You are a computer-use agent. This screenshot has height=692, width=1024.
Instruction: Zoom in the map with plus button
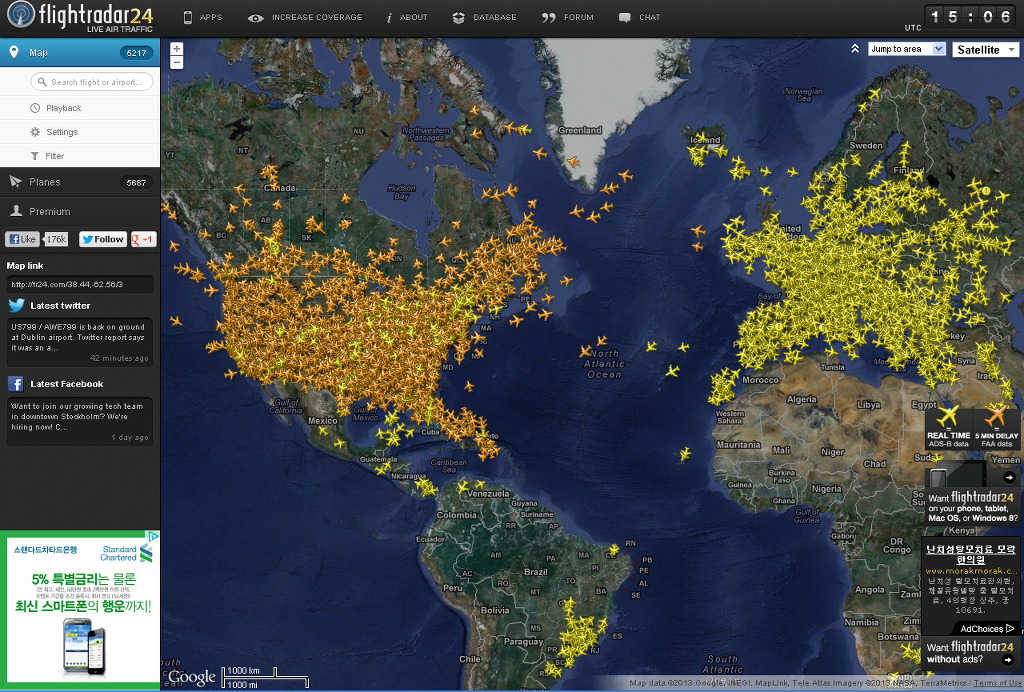click(x=176, y=49)
